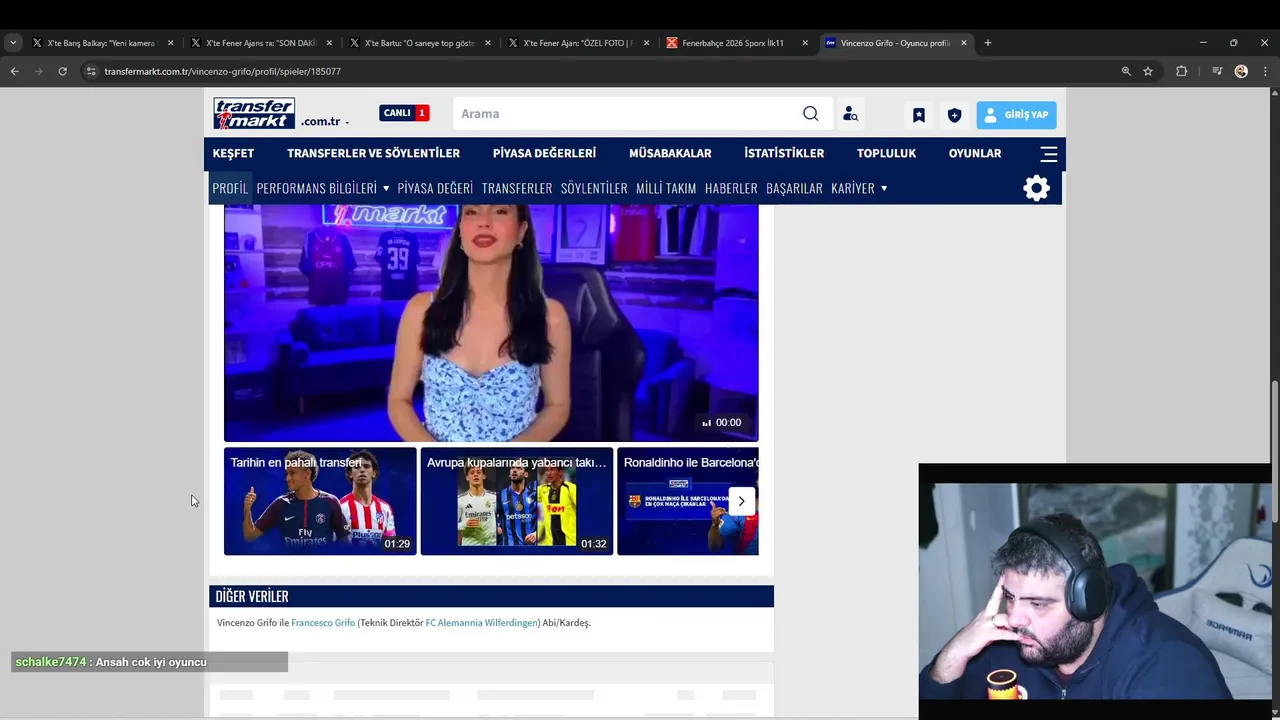The image size is (1280, 720).
Task: Close the Fenerbahçe 2026 Sporx tab
Action: point(805,43)
